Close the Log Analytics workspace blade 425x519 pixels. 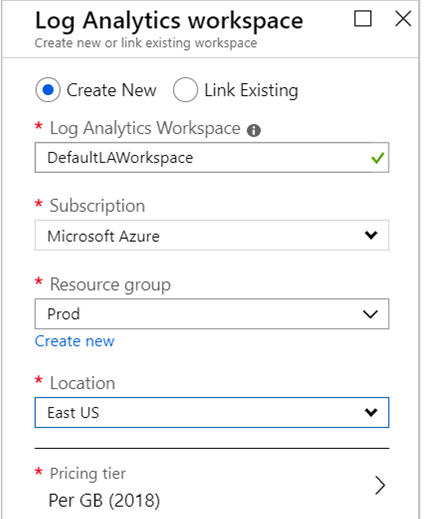(x=403, y=18)
